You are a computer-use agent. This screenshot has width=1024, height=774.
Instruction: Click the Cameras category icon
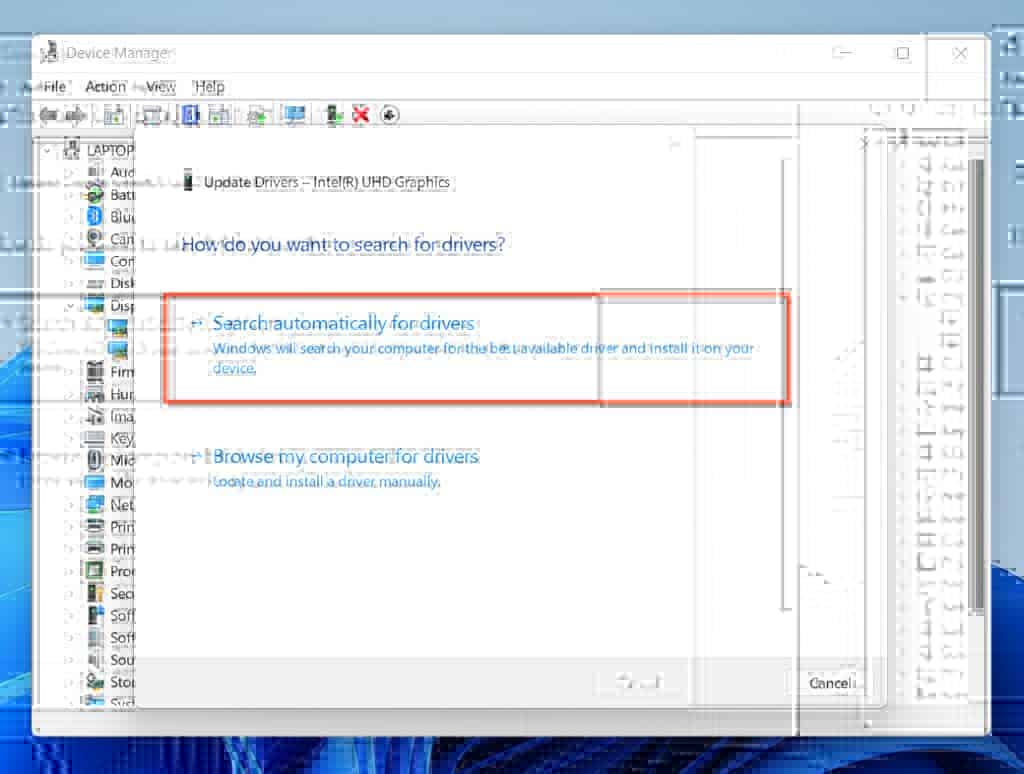[x=95, y=238]
